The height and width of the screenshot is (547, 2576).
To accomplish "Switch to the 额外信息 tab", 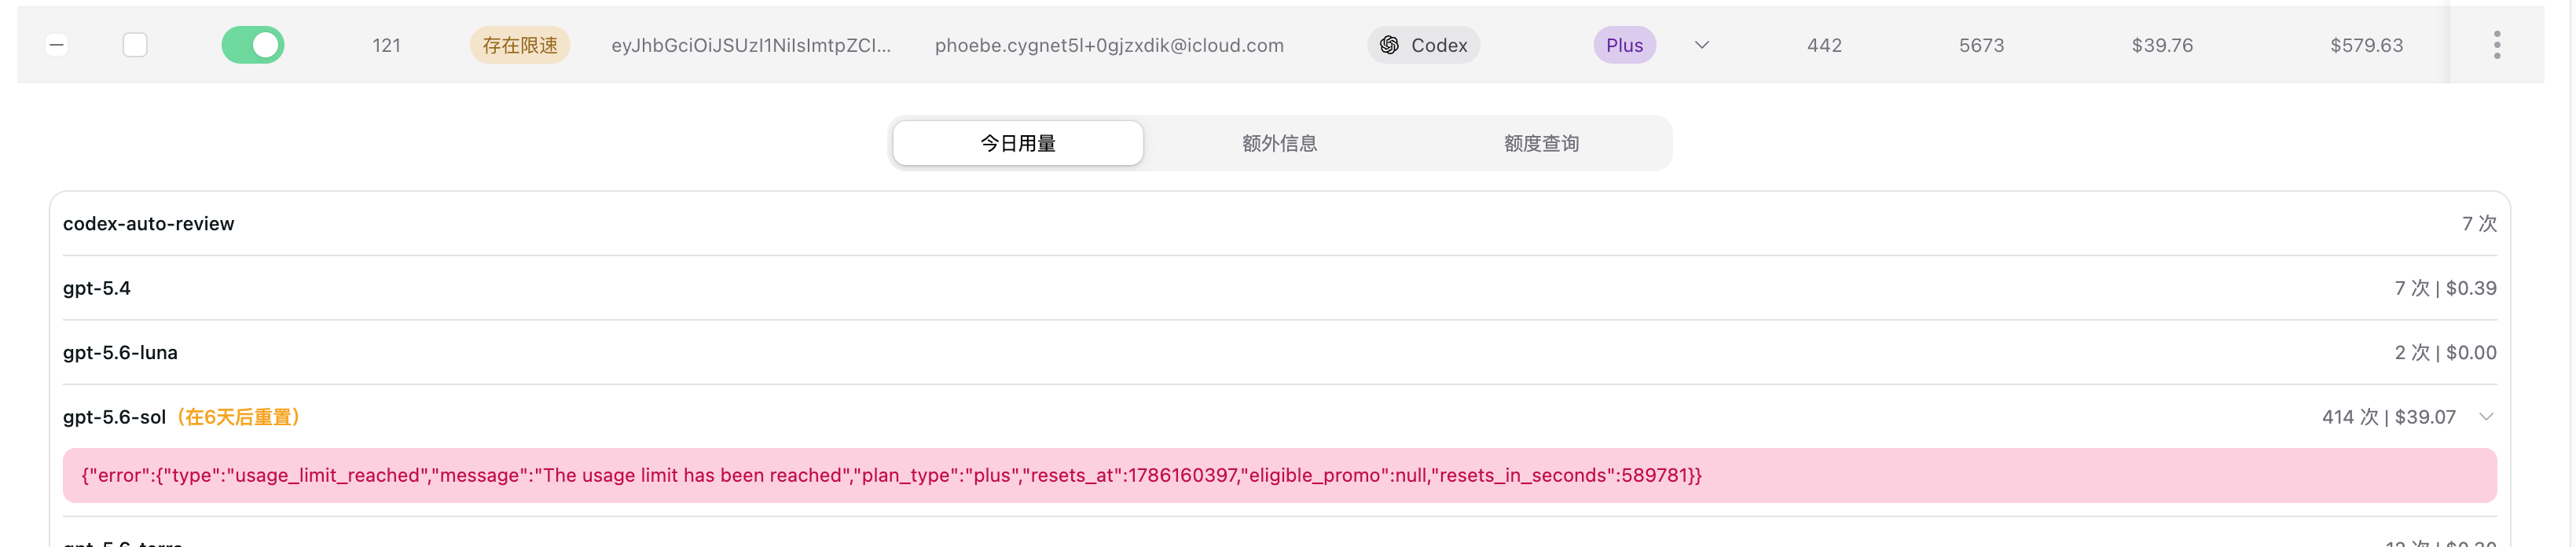I will pyautogui.click(x=1279, y=143).
